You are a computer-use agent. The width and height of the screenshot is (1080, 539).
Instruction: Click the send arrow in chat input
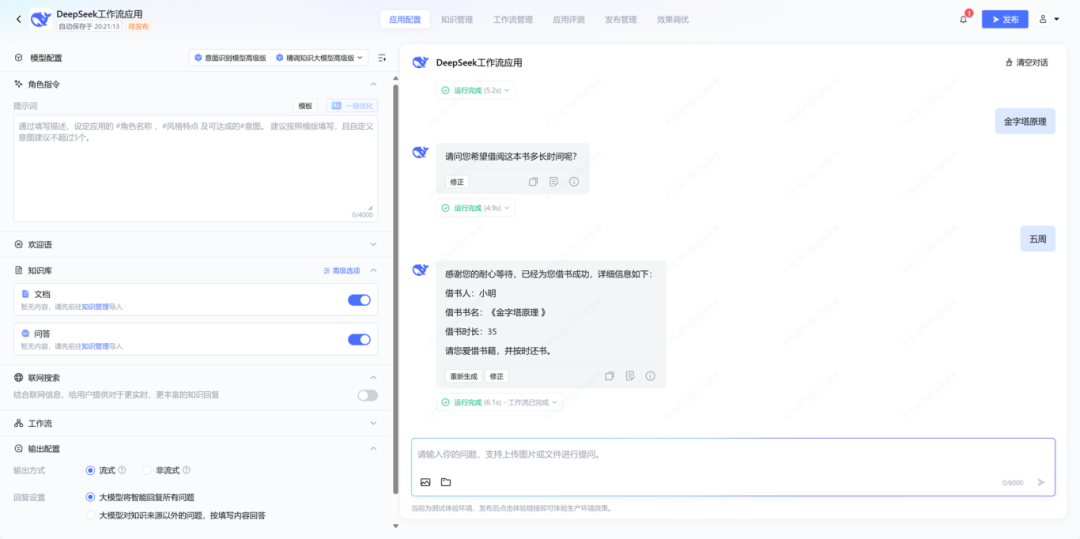pos(1041,483)
